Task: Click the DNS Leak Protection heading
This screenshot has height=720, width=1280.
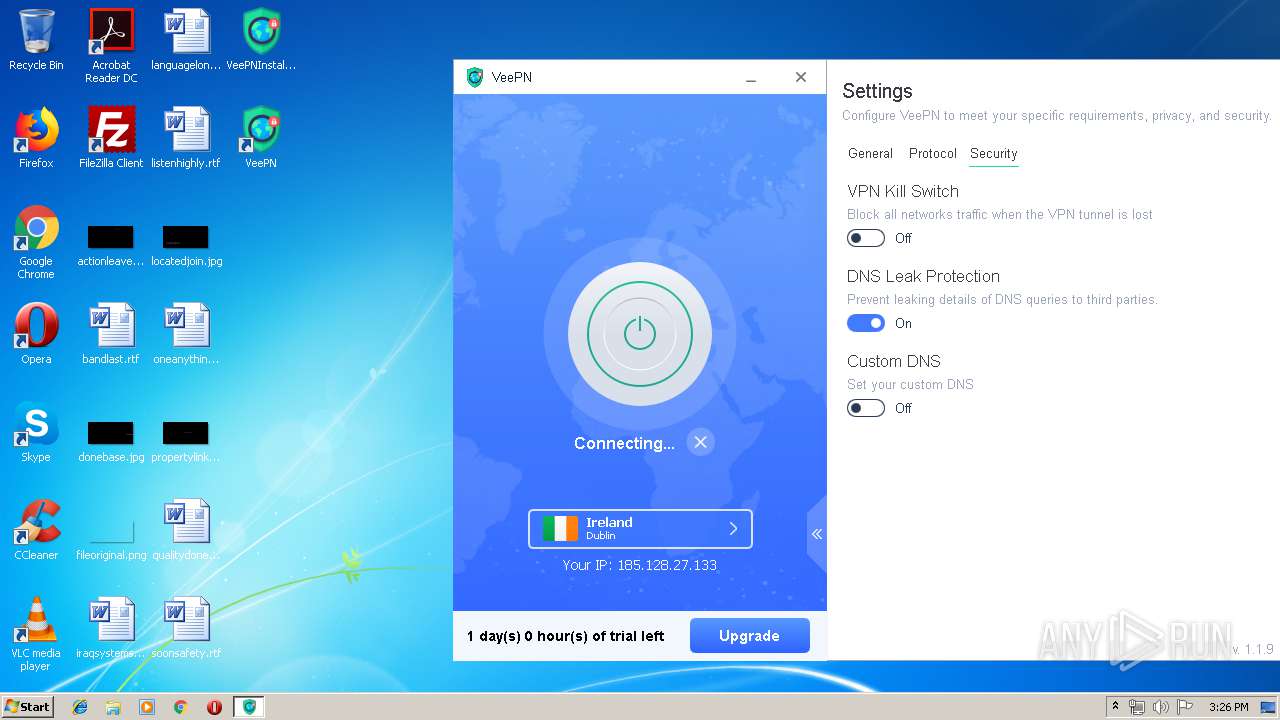Action: (923, 276)
